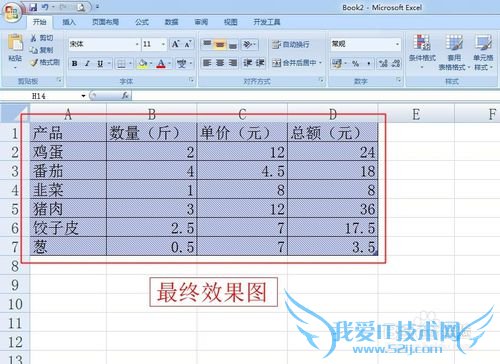Image resolution: width=500 pixels, height=364 pixels.
Task: Switch to the 插入 (Insert) tab
Action: [x=69, y=22]
